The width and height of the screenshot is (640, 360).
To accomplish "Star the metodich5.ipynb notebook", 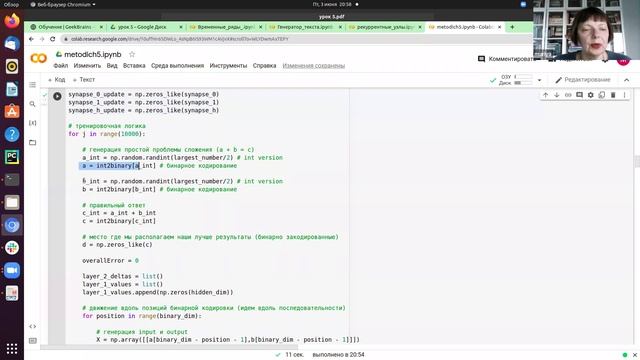I will pyautogui.click(x=132, y=54).
